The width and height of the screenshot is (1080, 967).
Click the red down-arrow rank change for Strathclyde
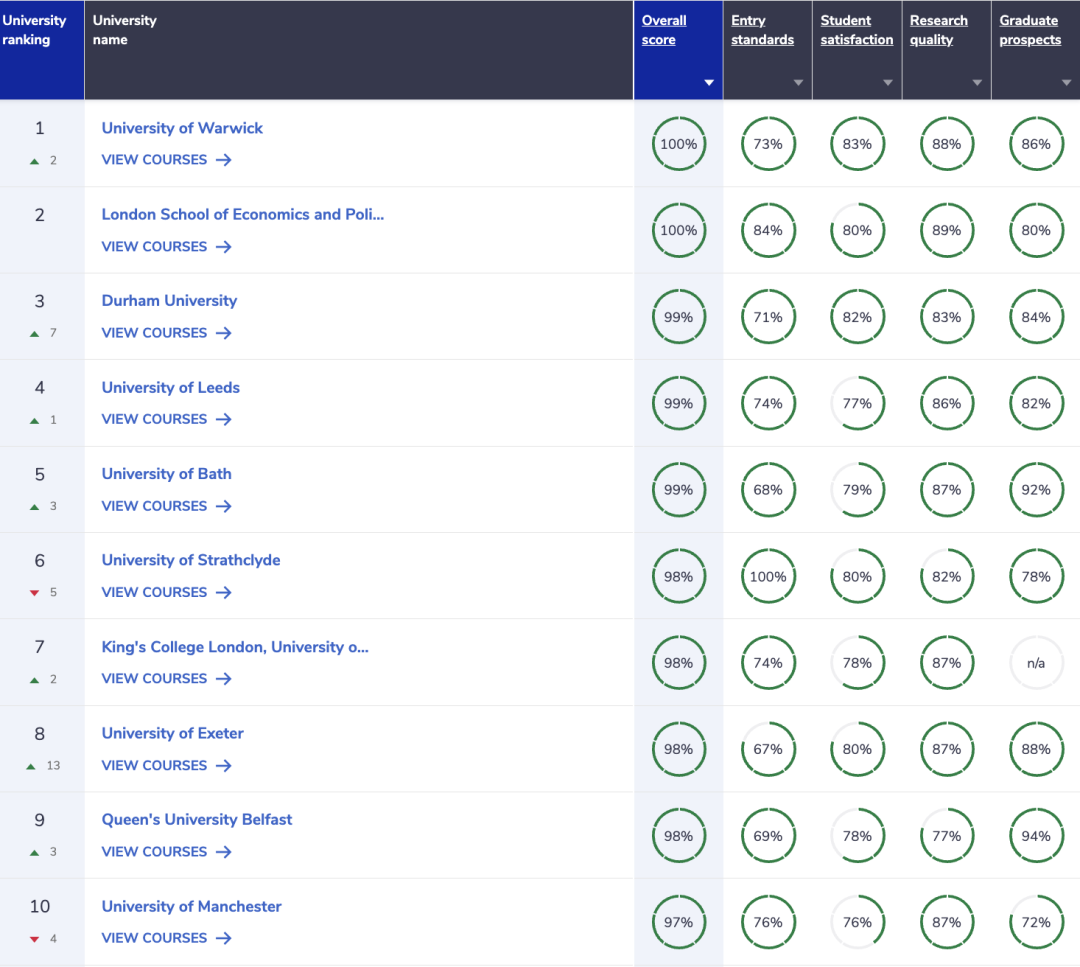pyautogui.click(x=35, y=593)
